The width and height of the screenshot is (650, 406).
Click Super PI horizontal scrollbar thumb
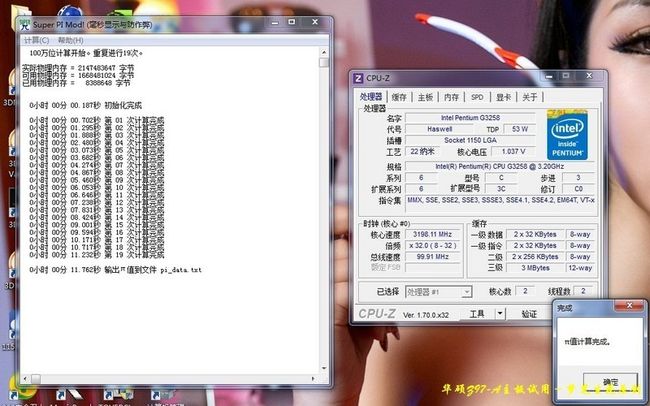click(x=36, y=379)
